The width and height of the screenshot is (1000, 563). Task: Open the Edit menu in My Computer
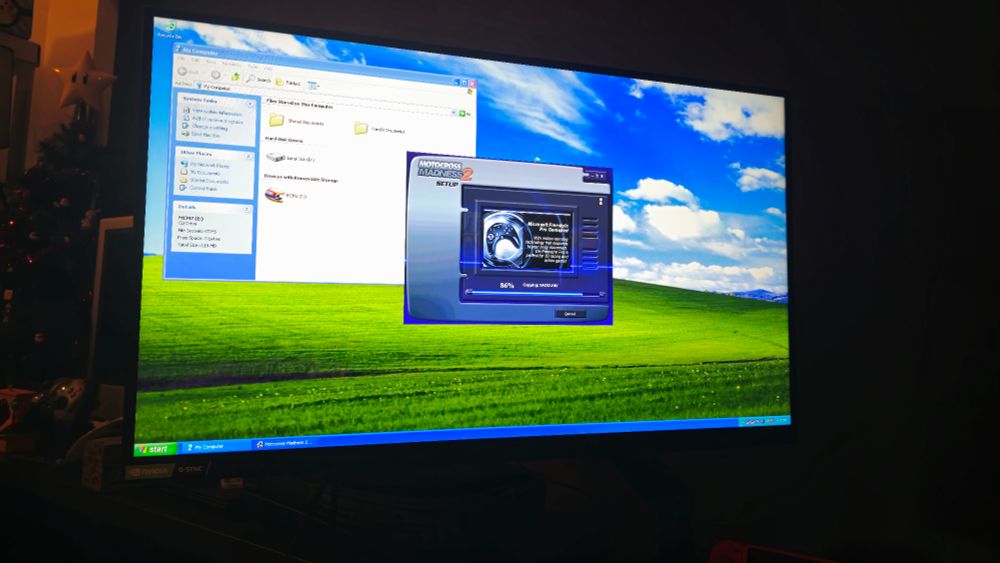[196, 61]
